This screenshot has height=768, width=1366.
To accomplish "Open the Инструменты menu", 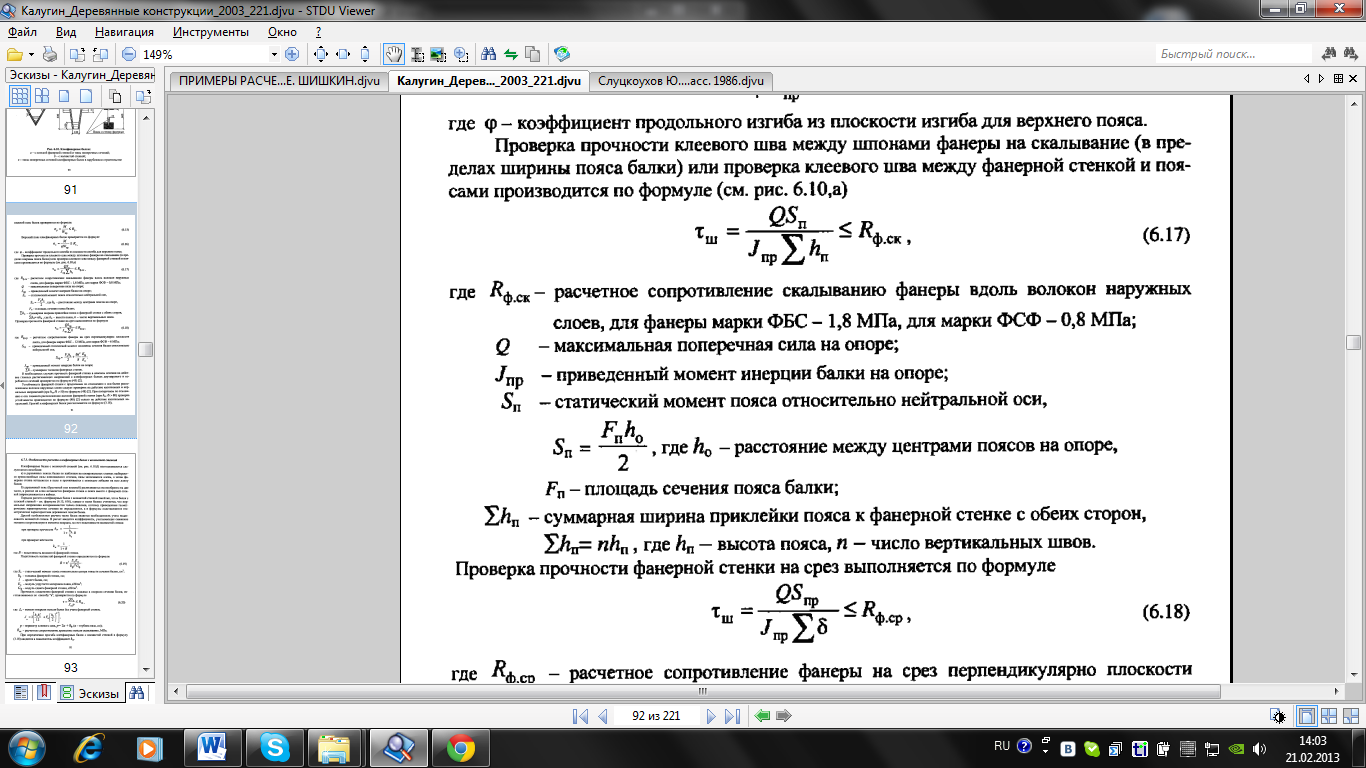I will click(x=210, y=32).
